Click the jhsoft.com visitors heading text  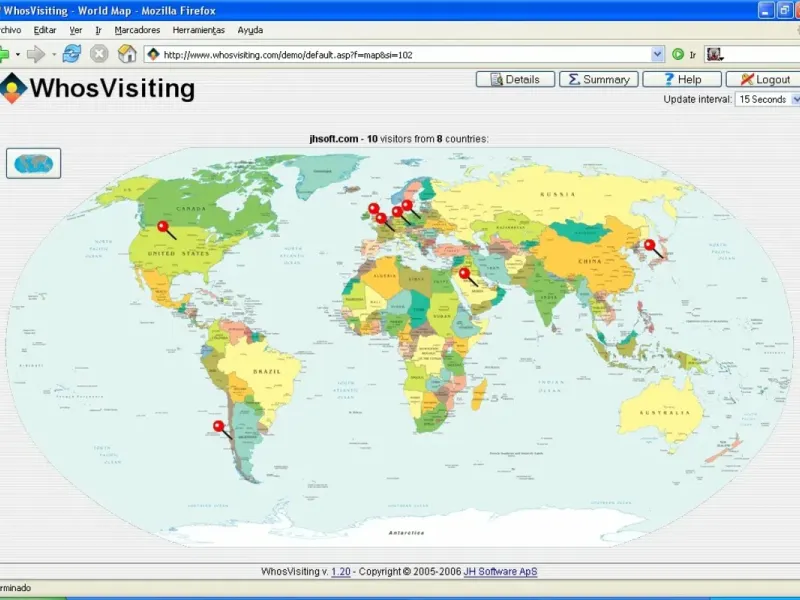[399, 139]
